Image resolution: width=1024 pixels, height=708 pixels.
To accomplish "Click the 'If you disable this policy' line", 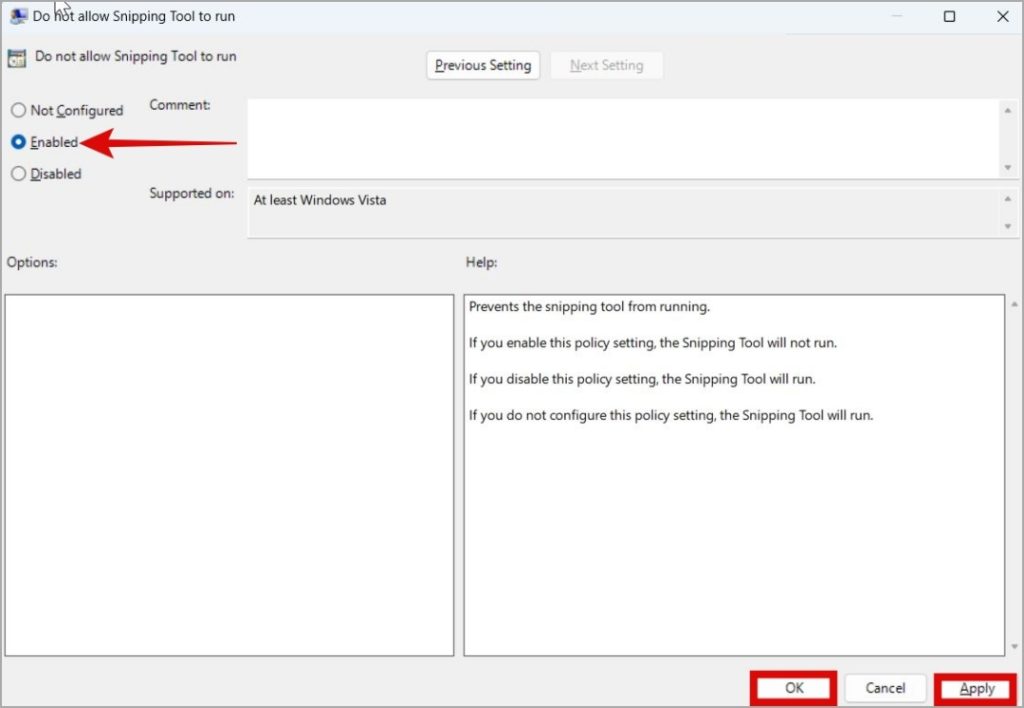I will point(642,379).
